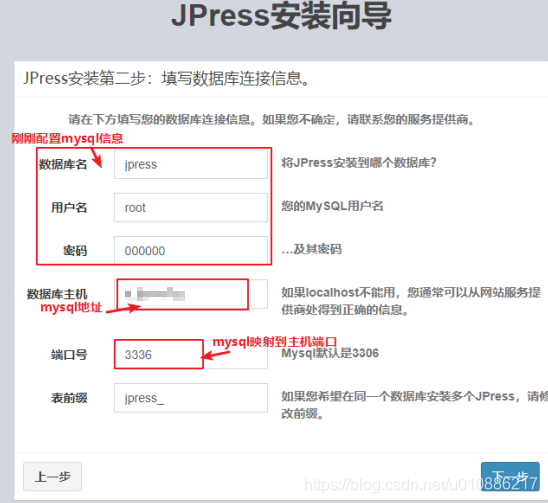Click hint text 将JPress安装到哪个数据库?
The image size is (548, 503).
[x=359, y=163]
